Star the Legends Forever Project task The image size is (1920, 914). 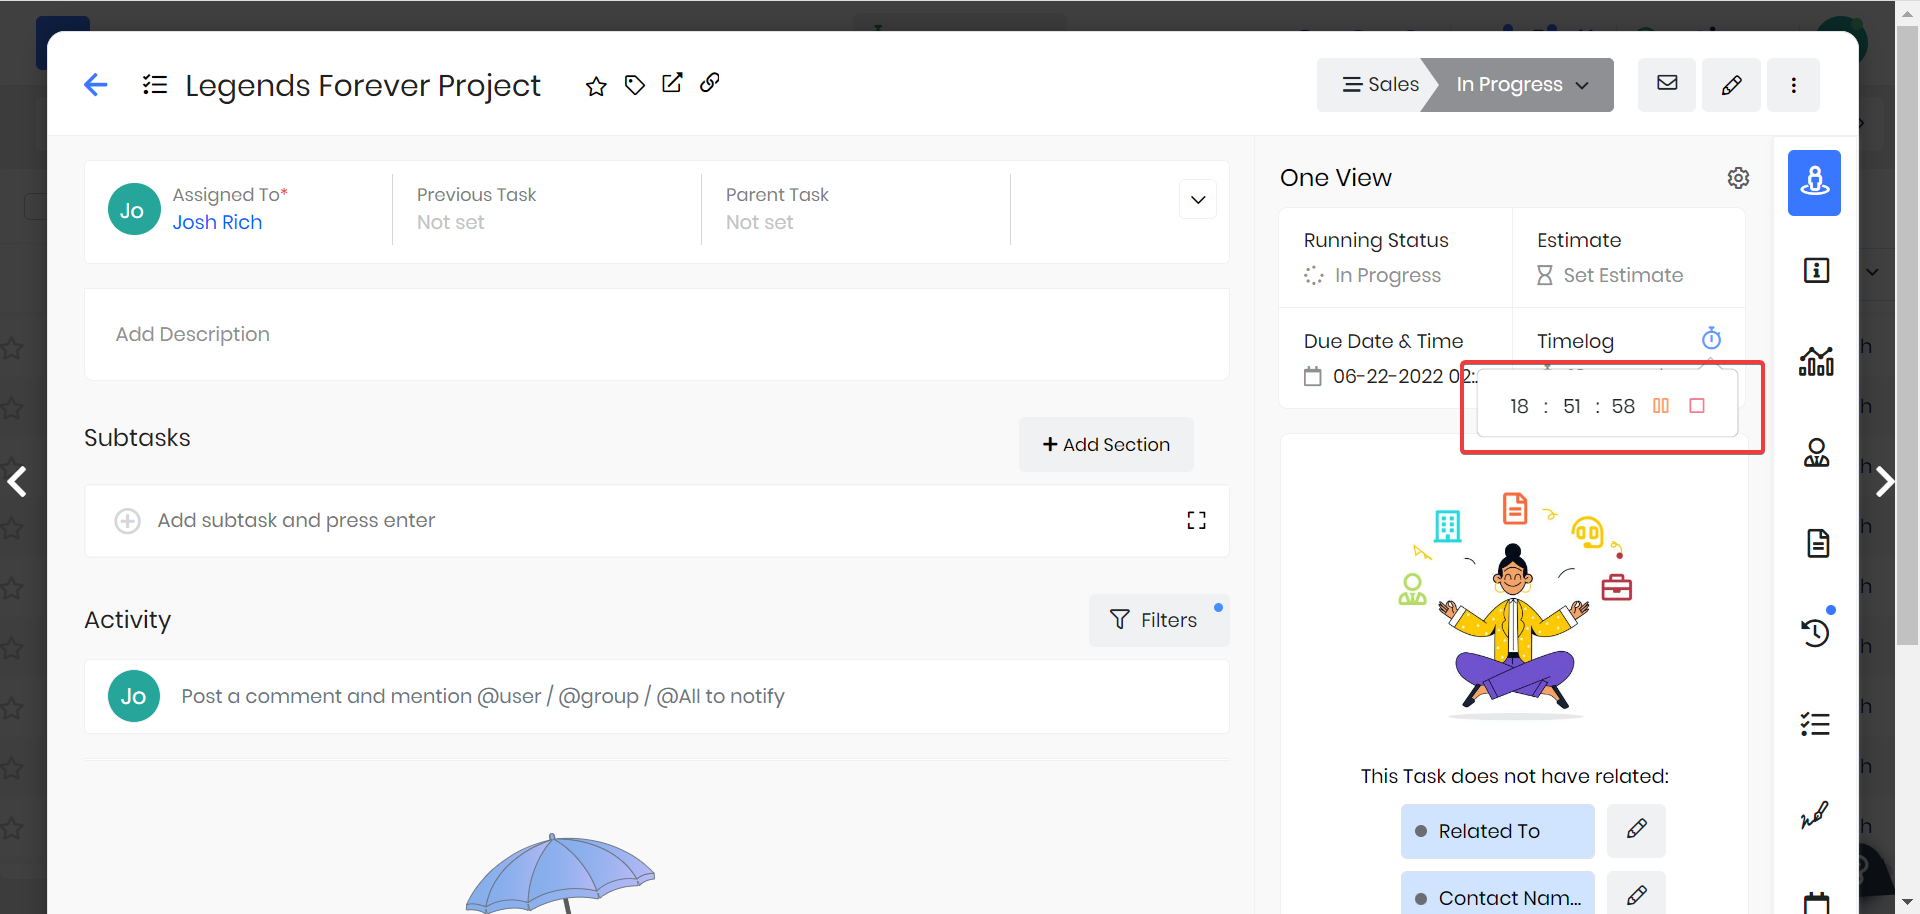click(x=596, y=86)
